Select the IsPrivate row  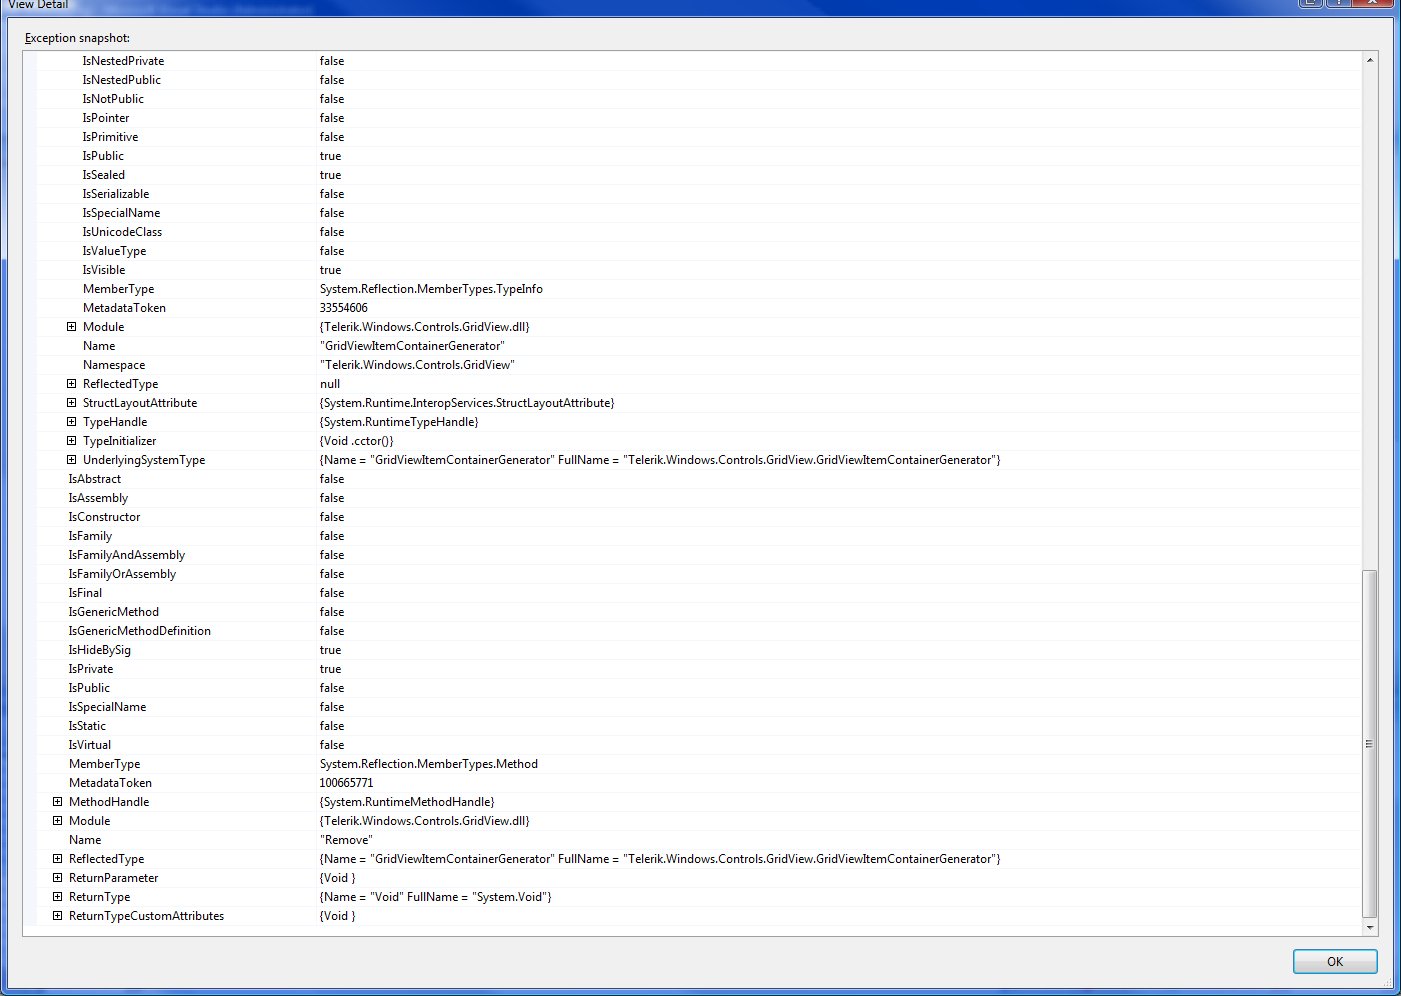pos(698,669)
